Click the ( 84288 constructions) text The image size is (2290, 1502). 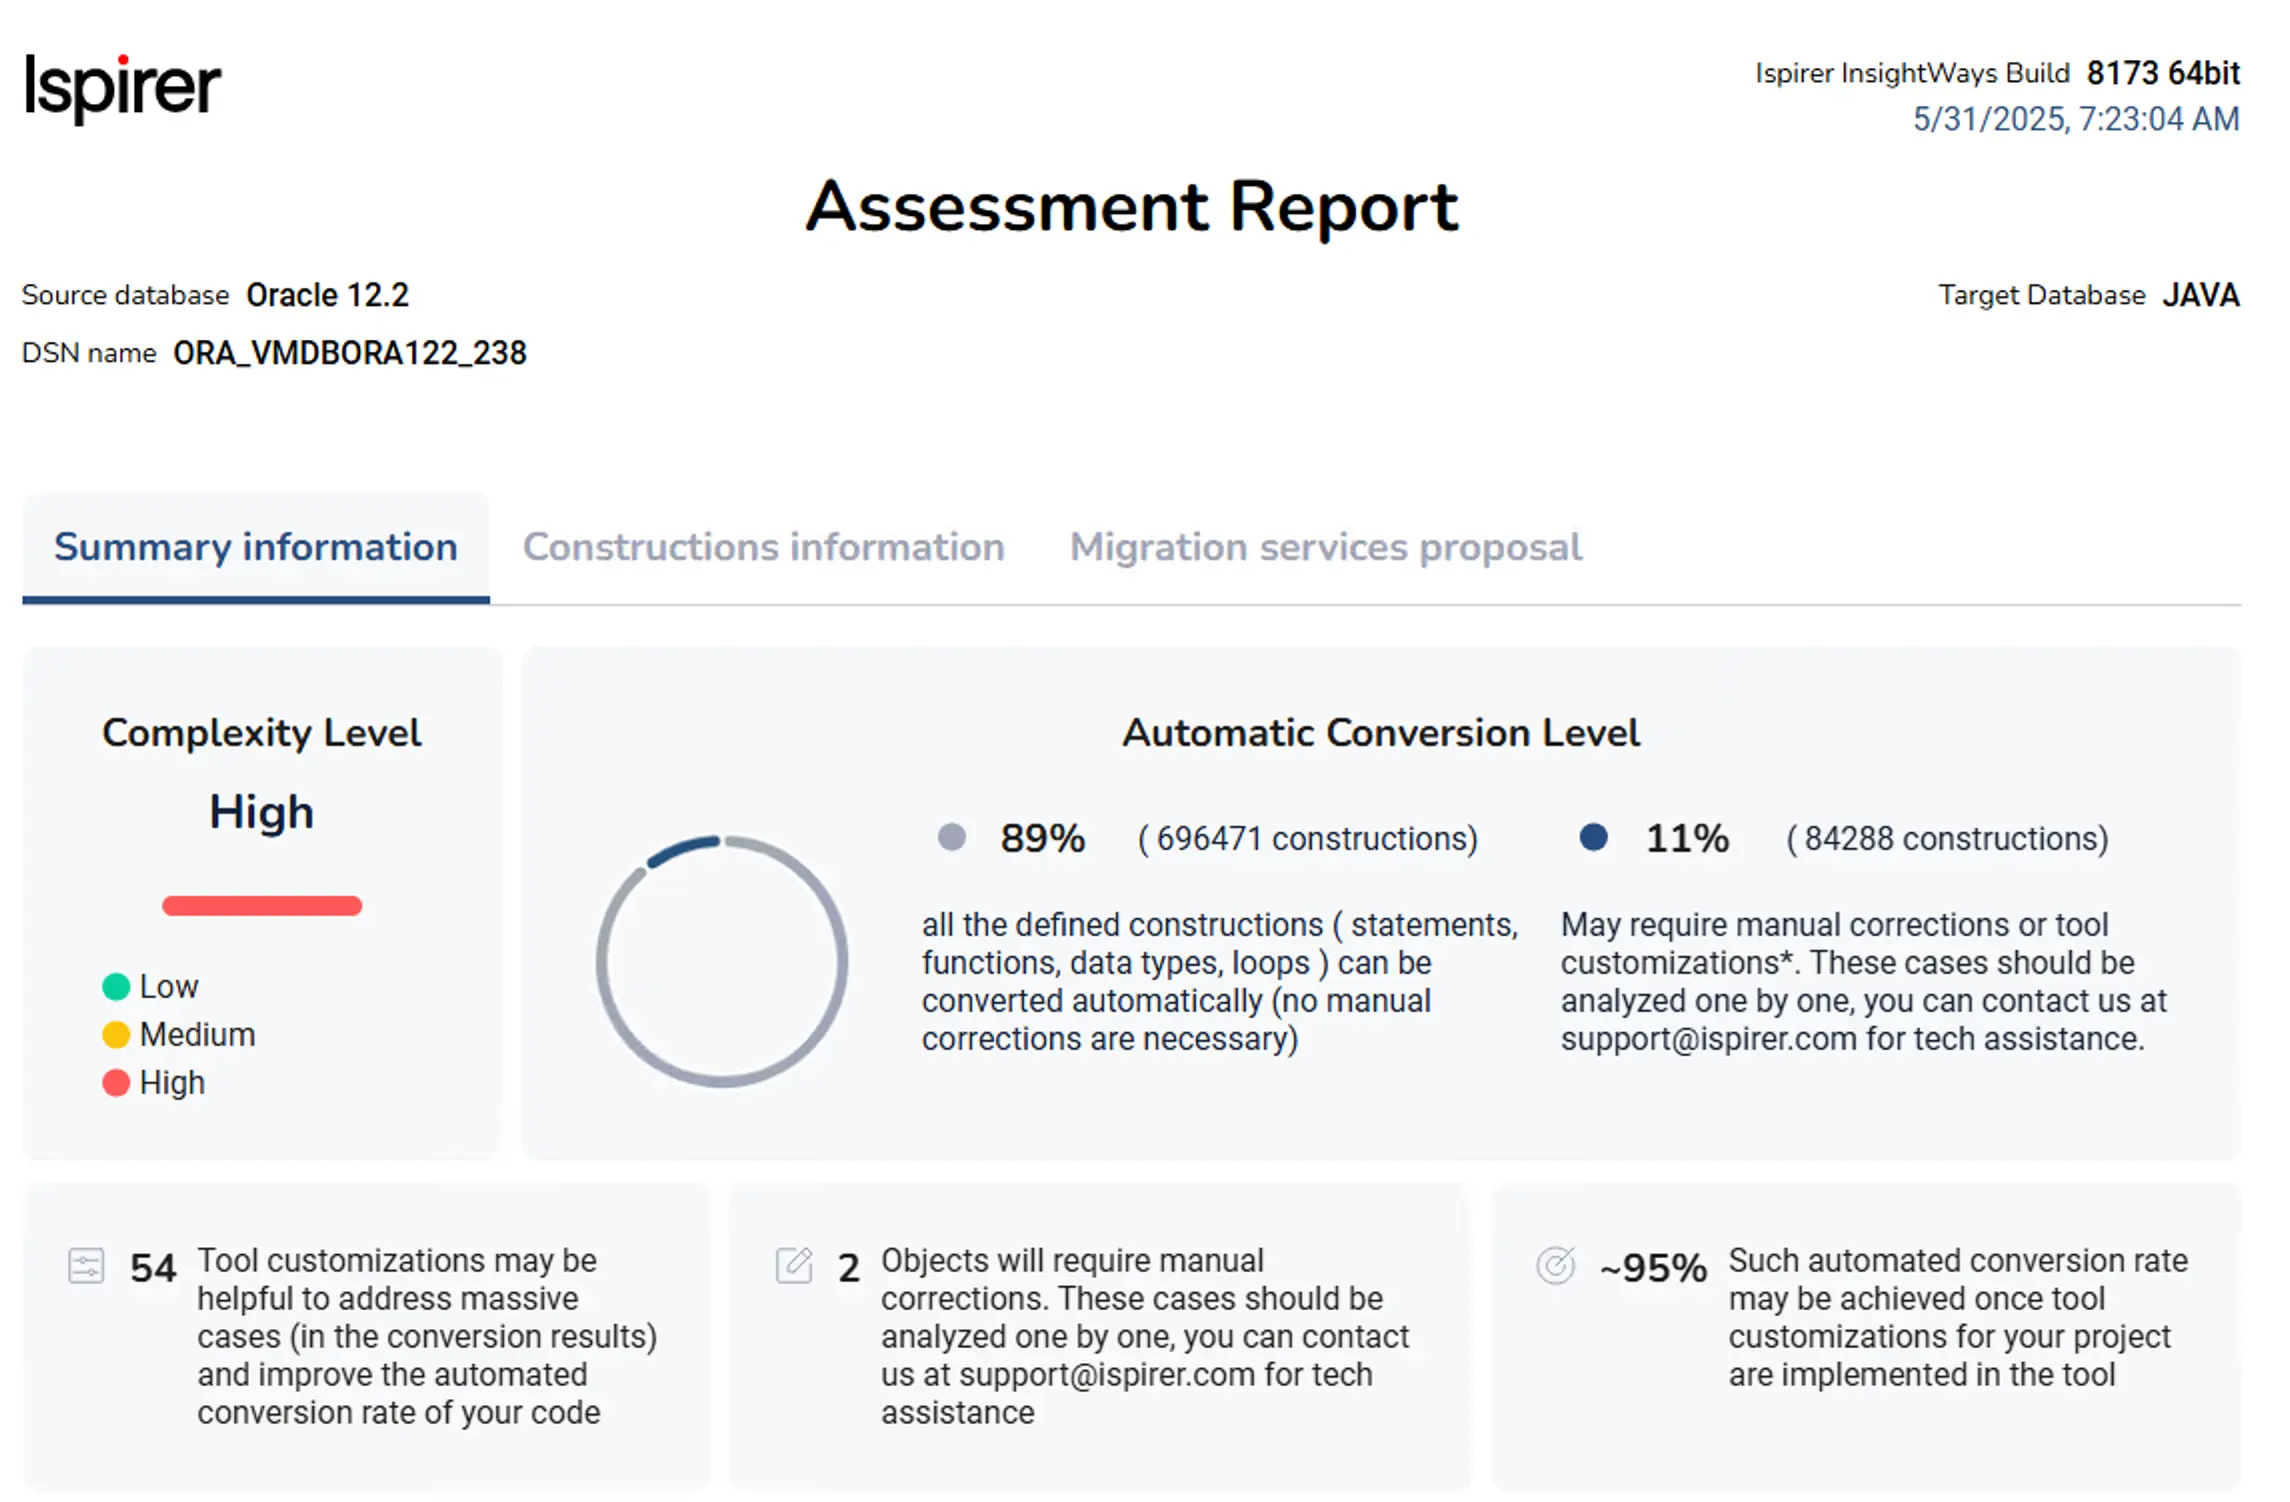coord(1948,838)
